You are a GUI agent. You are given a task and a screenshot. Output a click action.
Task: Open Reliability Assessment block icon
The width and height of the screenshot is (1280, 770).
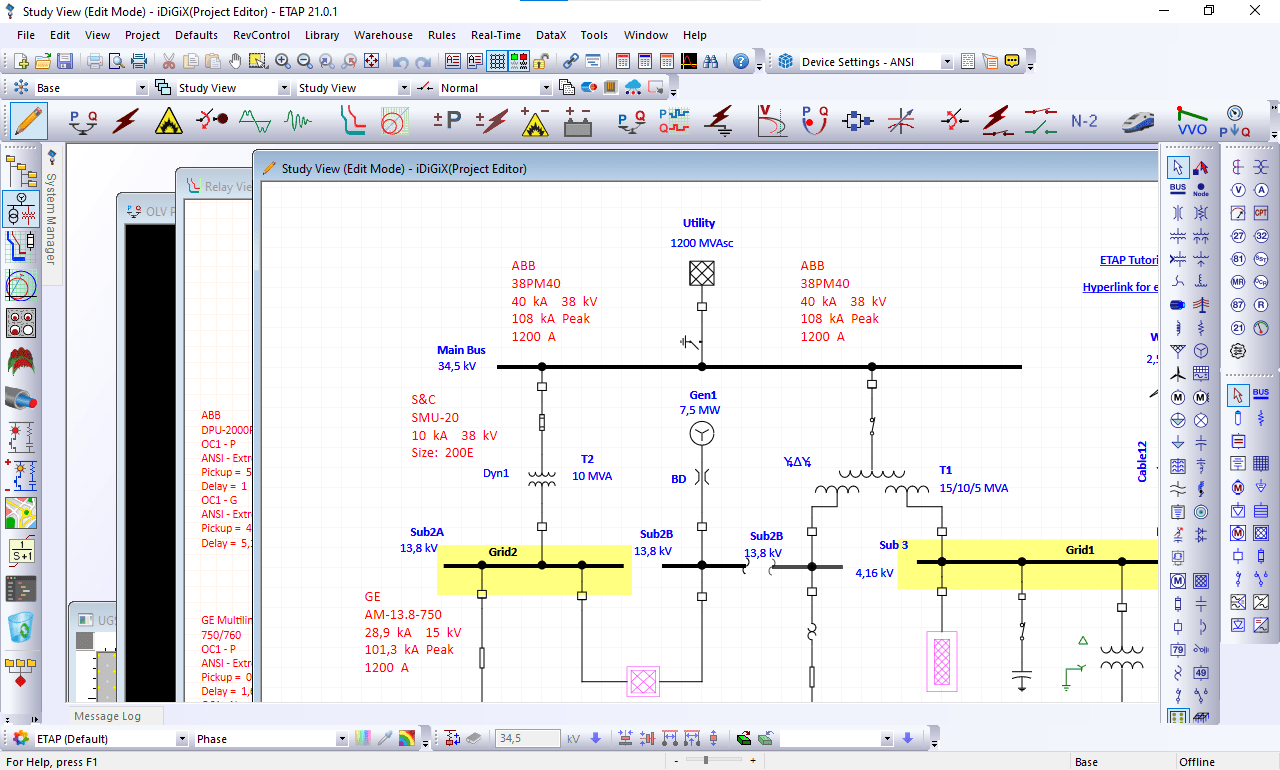pyautogui.click(x=857, y=121)
